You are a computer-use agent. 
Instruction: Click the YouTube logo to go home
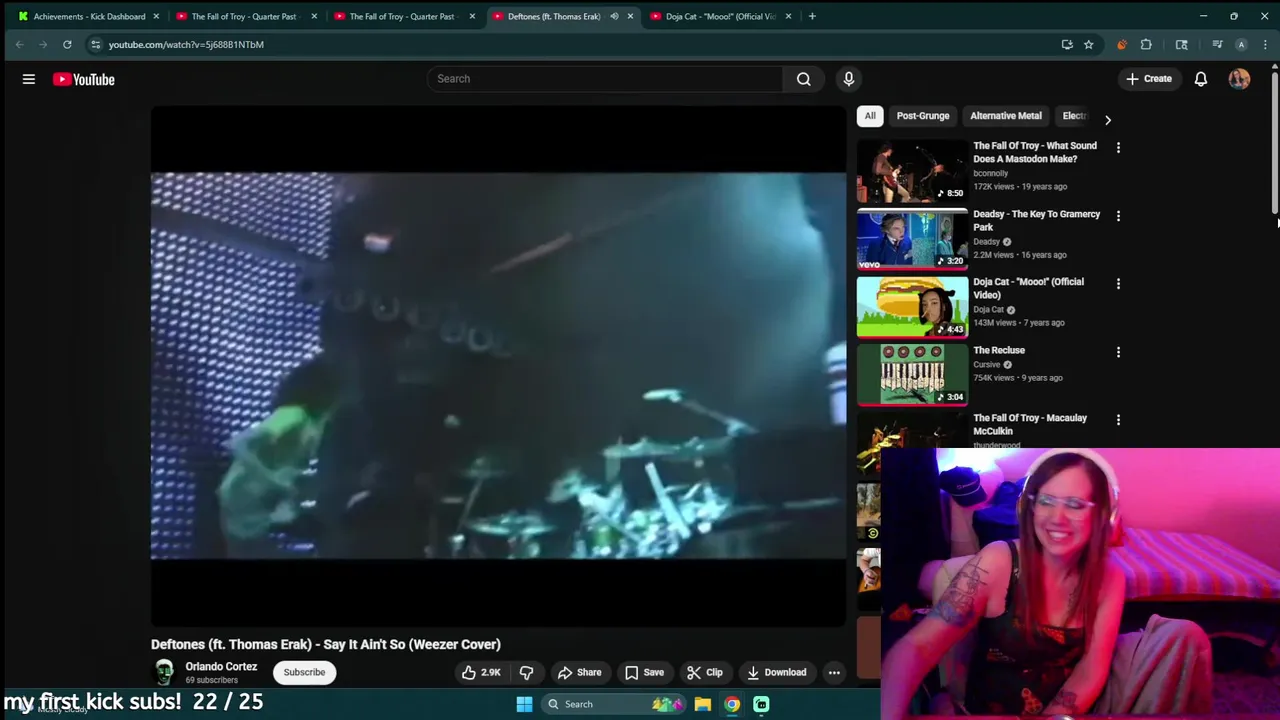coord(84,79)
